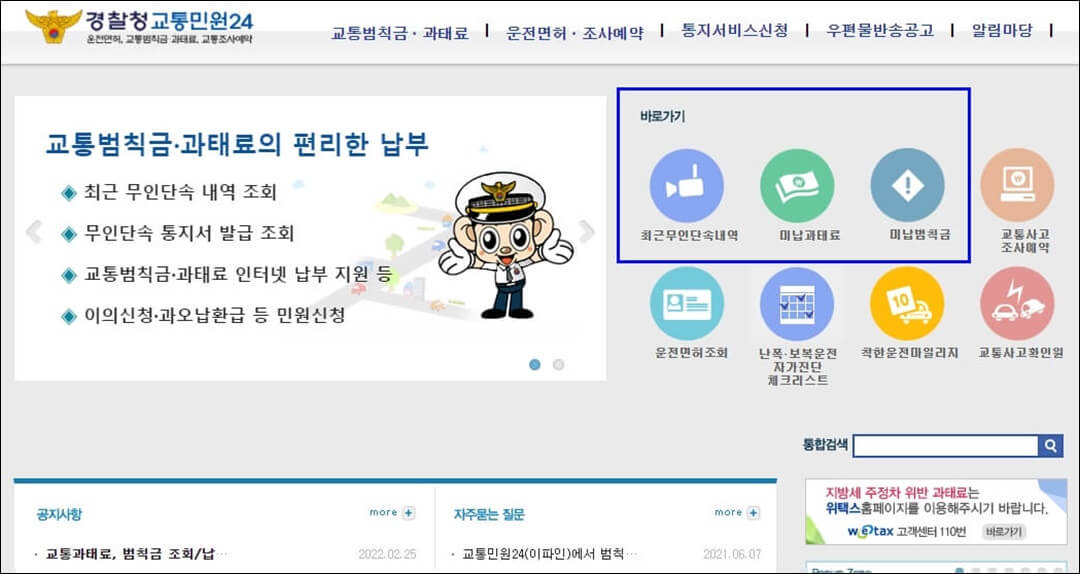Click the search magnifier button
1080x574 pixels.
tap(1050, 447)
